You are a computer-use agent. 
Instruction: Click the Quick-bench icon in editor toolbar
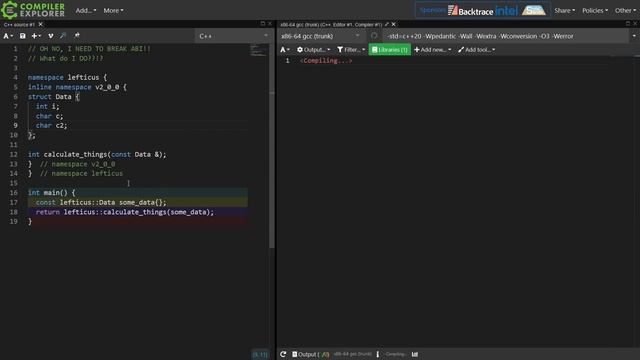[77, 36]
